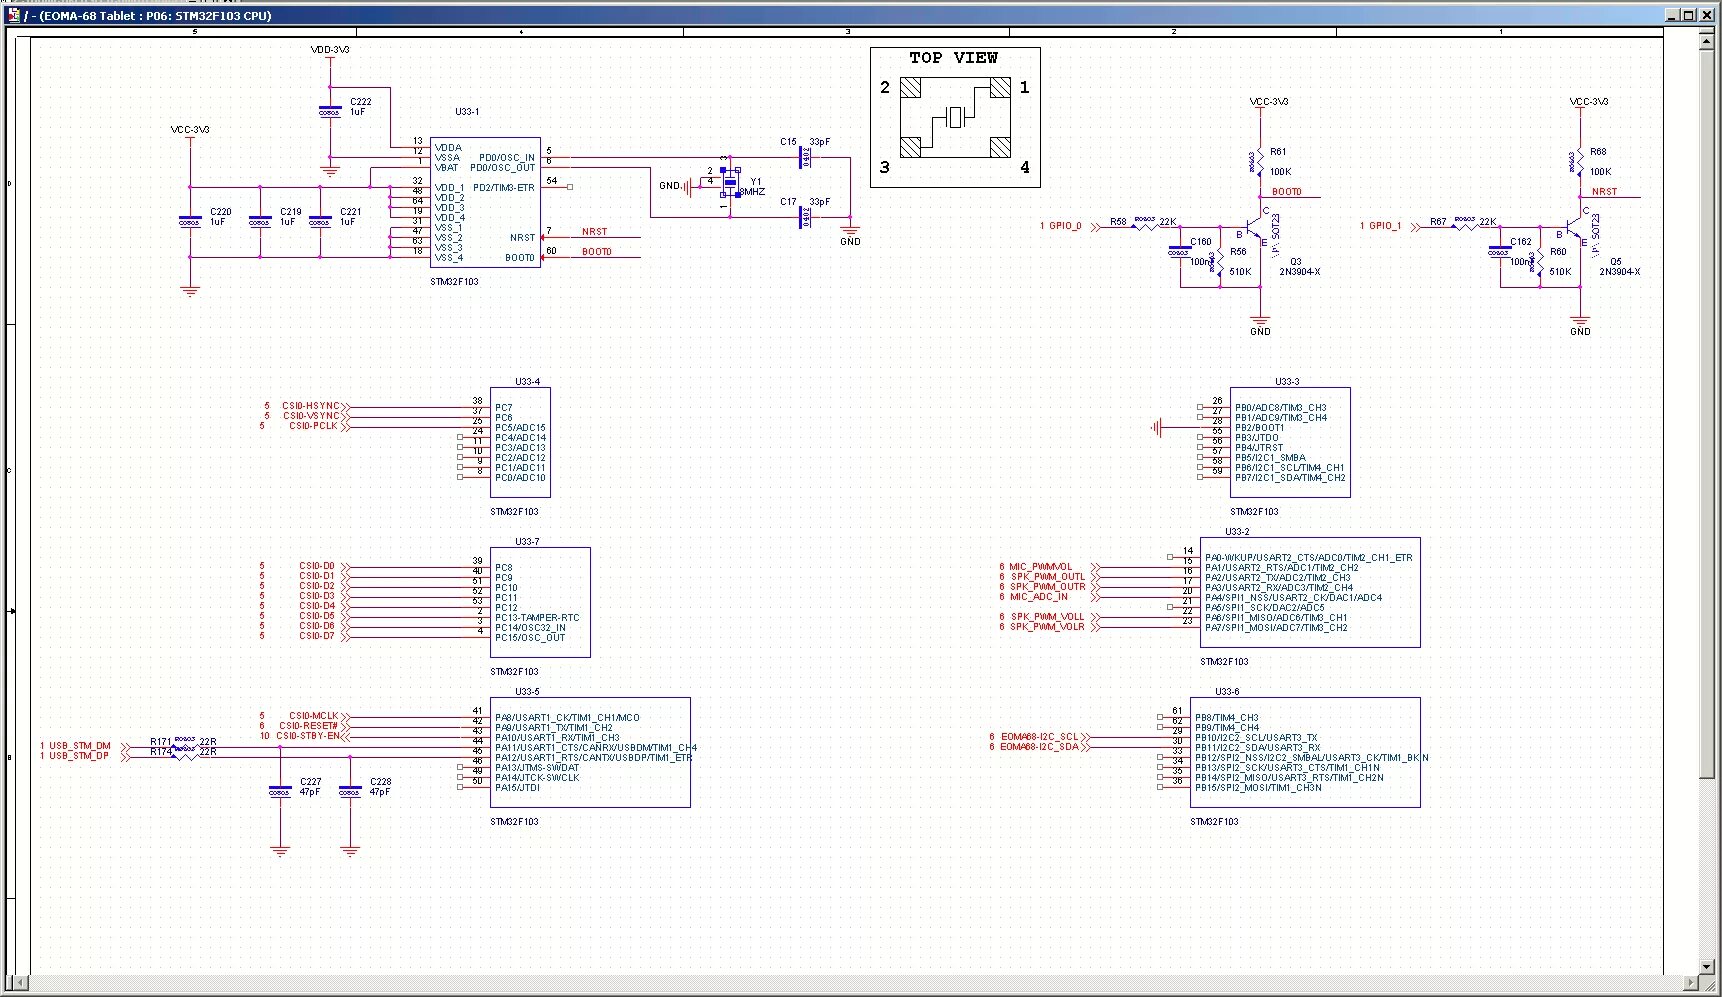Click the TOP VIEW crystal package diagram
Image resolution: width=1722 pixels, height=997 pixels.
[955, 117]
